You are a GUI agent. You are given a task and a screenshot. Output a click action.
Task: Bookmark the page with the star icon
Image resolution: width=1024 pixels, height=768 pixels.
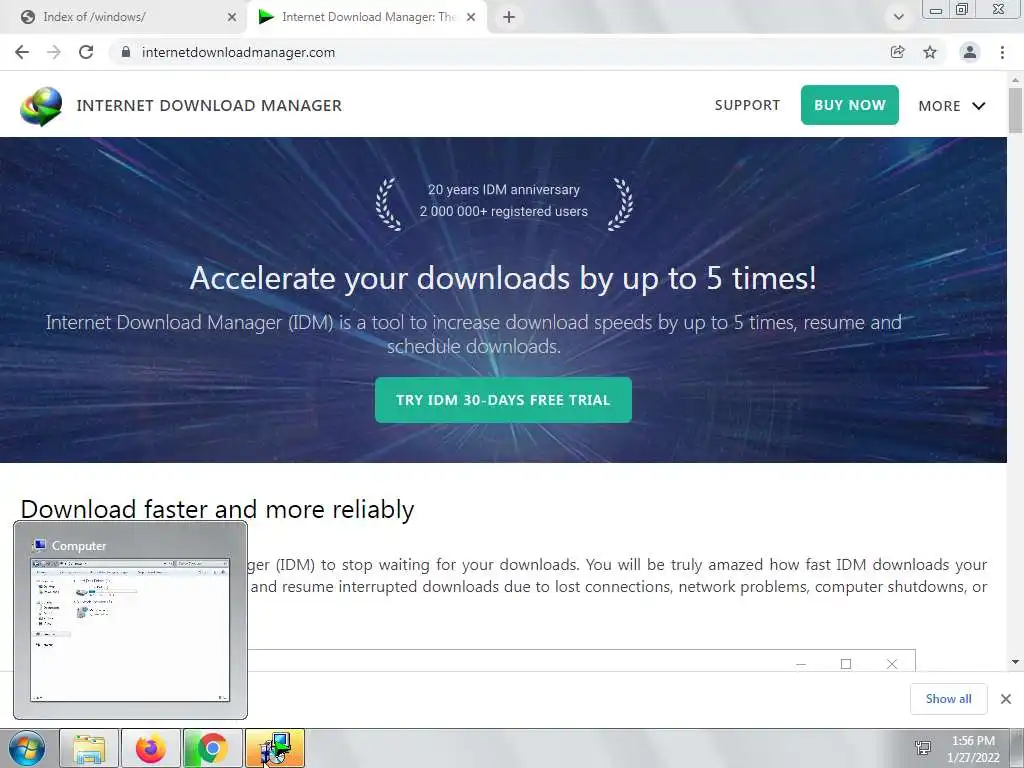click(x=930, y=52)
